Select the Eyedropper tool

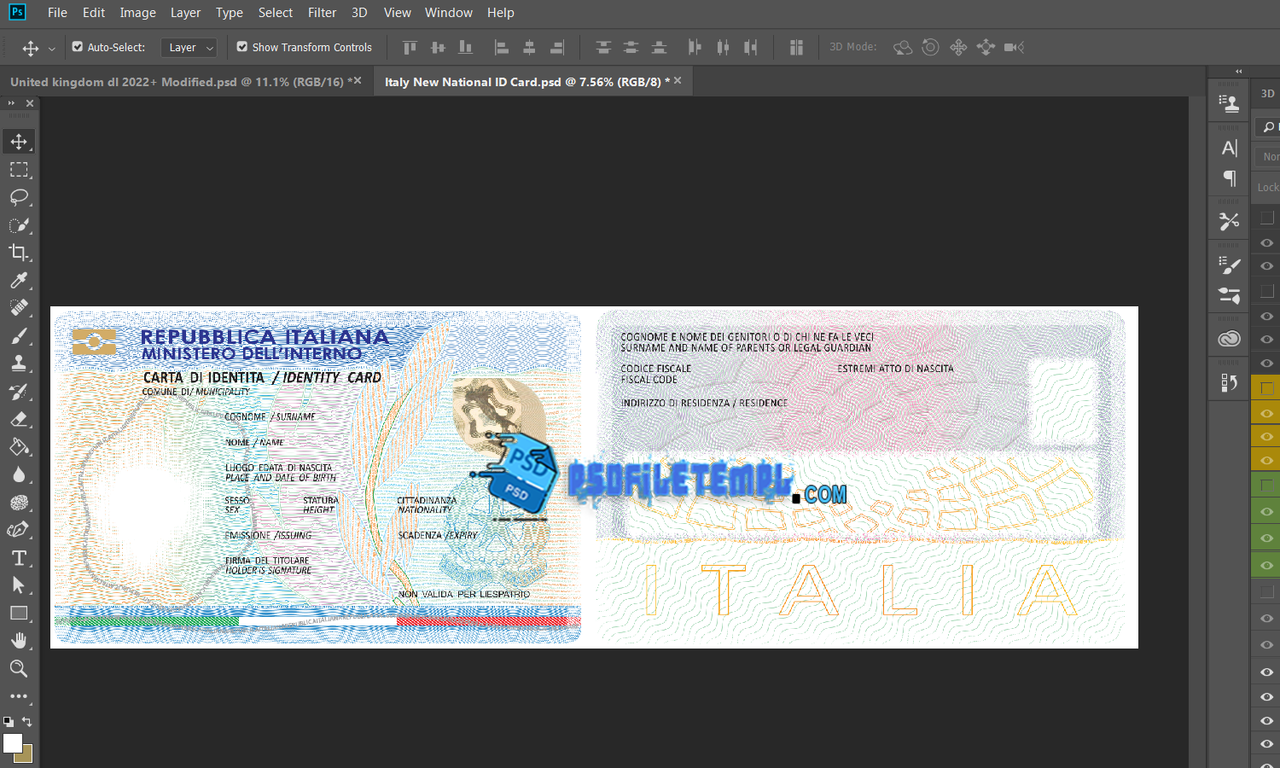(19, 280)
